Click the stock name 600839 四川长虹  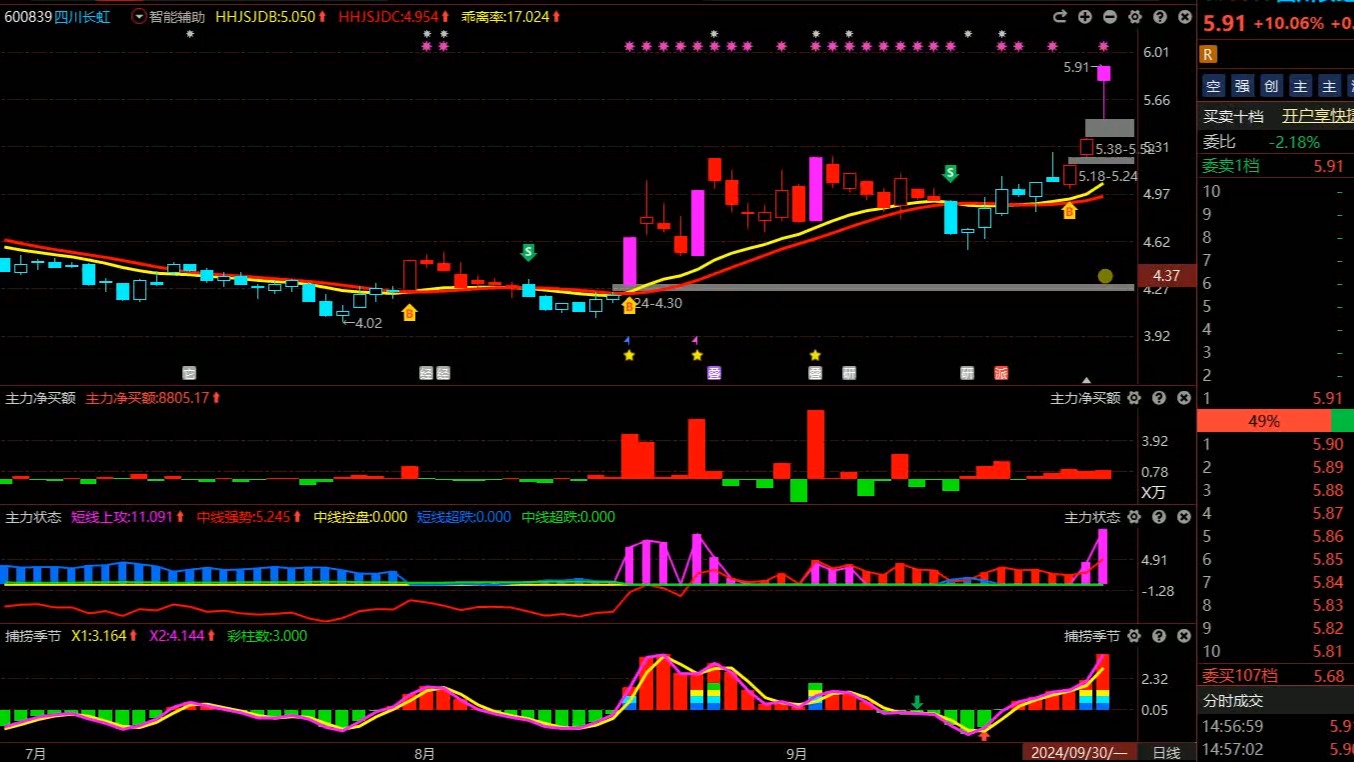click(56, 17)
